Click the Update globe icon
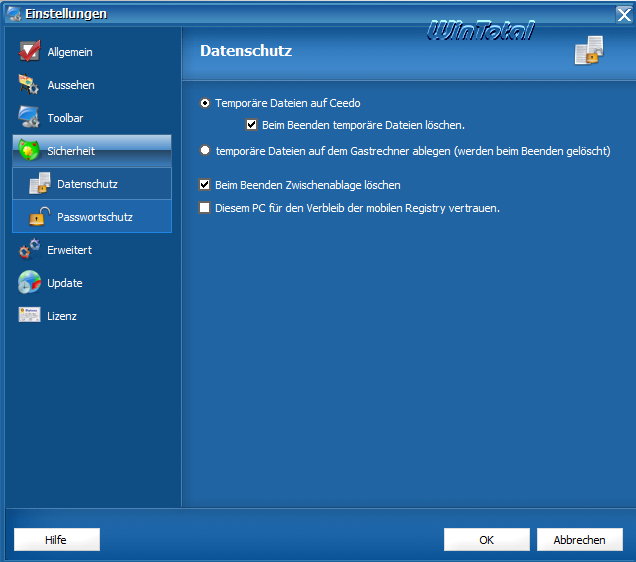Viewport: 636px width, 562px height. tap(29, 282)
